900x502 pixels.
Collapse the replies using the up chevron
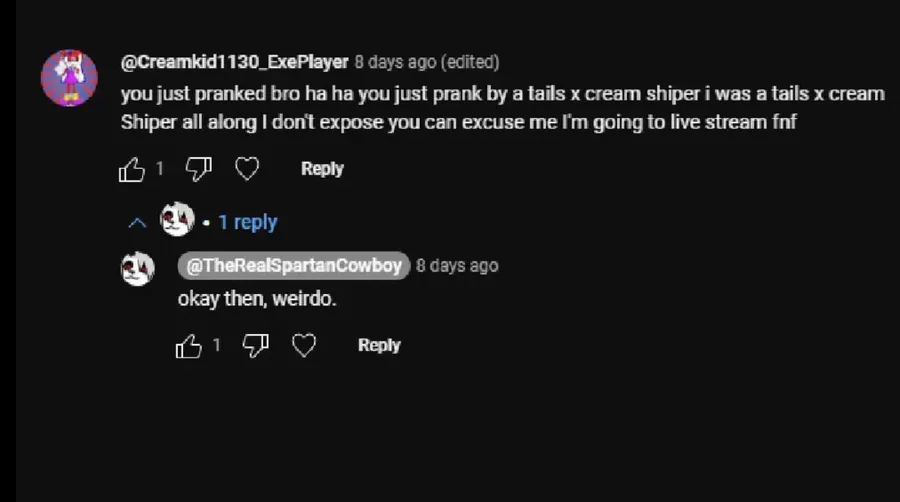pos(138,222)
